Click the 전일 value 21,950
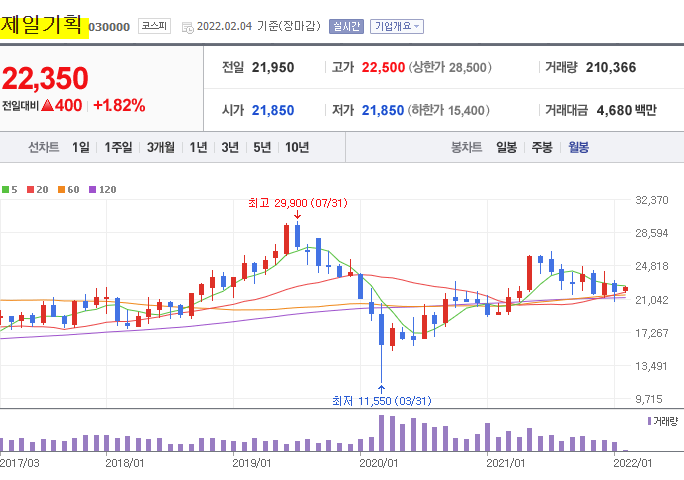Image resolution: width=684 pixels, height=480 pixels. (x=273, y=68)
